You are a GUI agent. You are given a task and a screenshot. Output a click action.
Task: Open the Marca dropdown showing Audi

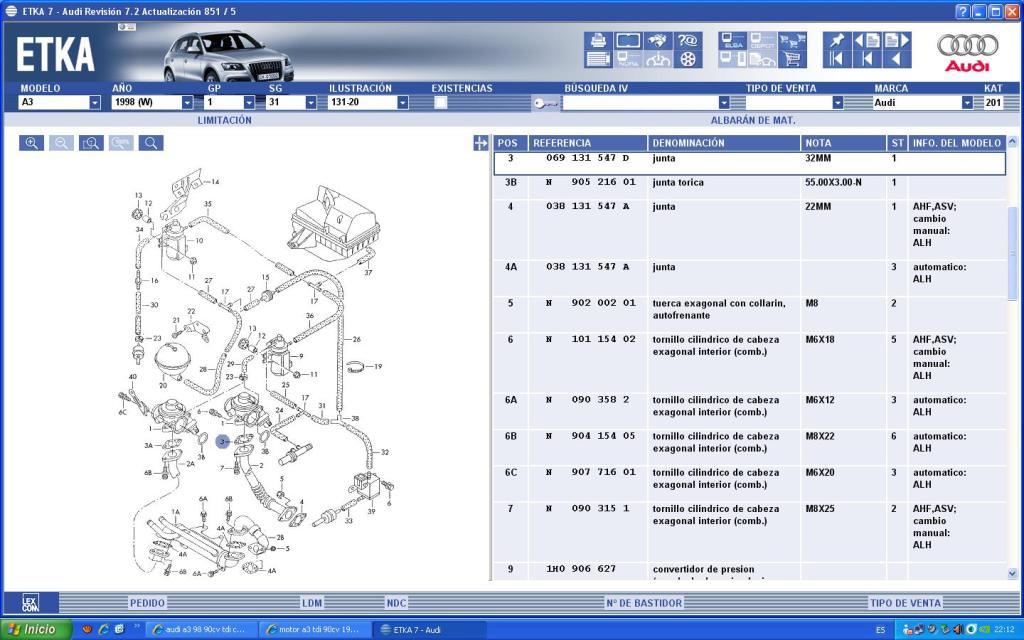tap(967, 103)
